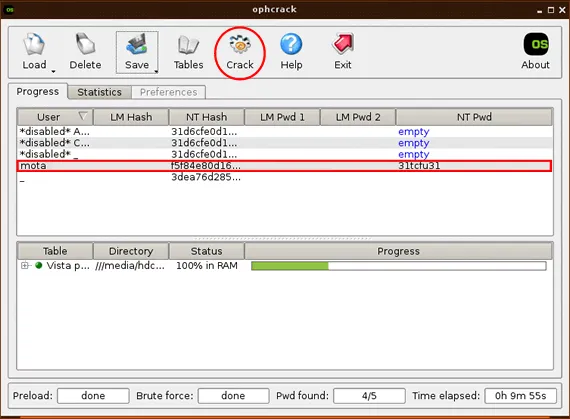The width and height of the screenshot is (570, 419).
Task: Click the ///media/hdc... directory cell
Action: [130, 266]
